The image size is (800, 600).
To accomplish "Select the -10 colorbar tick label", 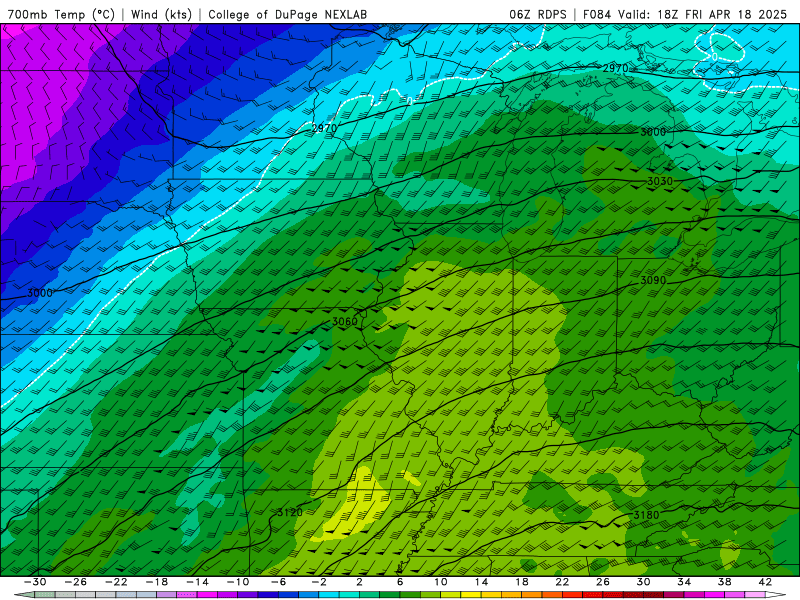I will pyautogui.click(x=238, y=582).
